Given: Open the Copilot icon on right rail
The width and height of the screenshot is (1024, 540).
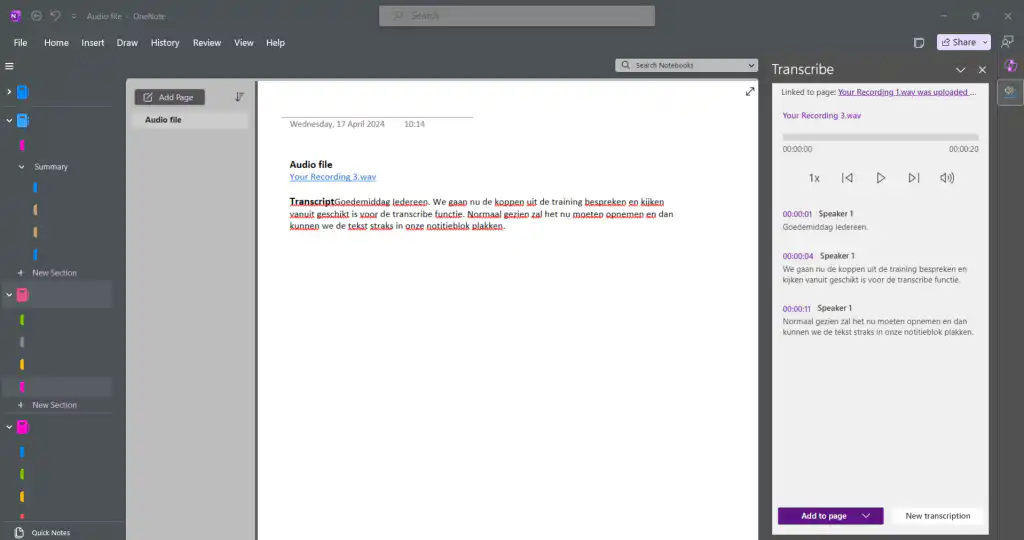Looking at the screenshot, I should (1010, 66).
